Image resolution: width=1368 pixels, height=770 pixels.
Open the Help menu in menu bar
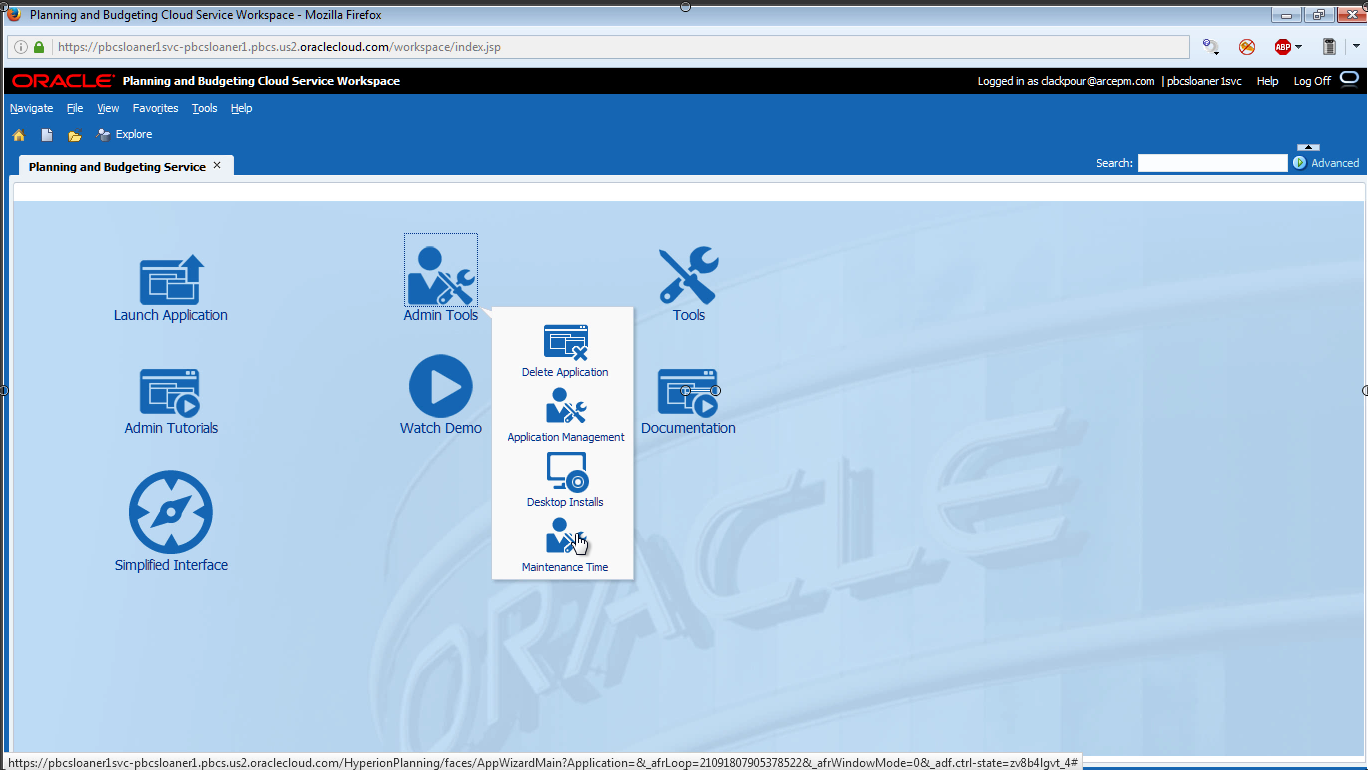[x=241, y=108]
